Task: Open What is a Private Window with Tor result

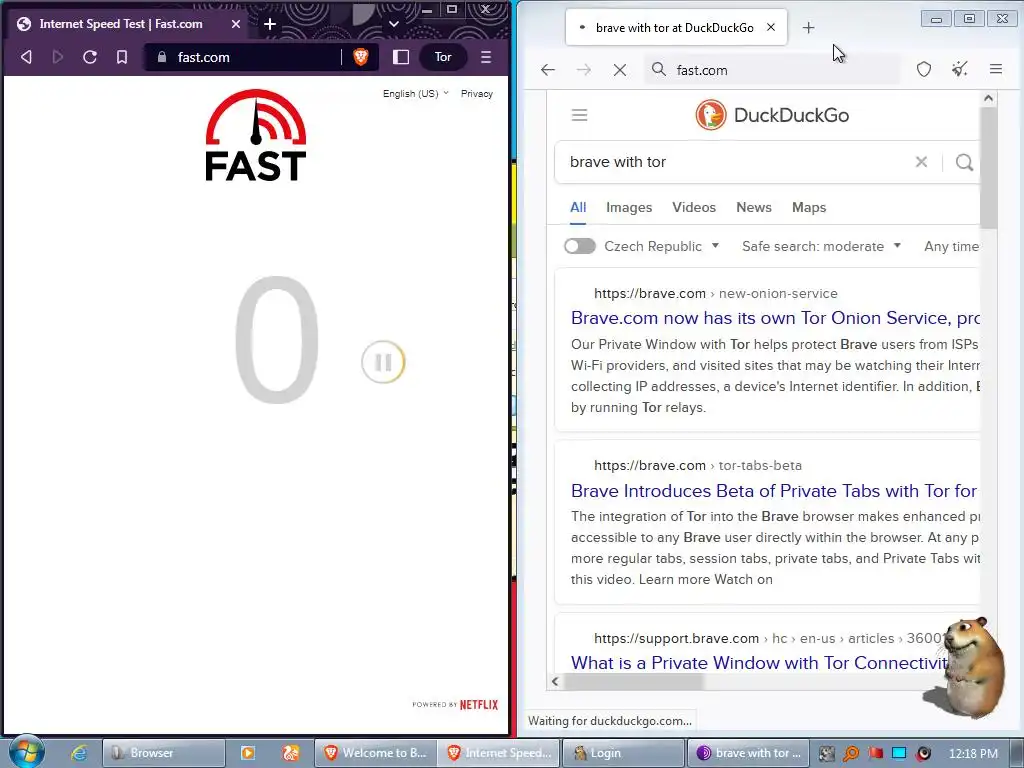Action: point(761,663)
